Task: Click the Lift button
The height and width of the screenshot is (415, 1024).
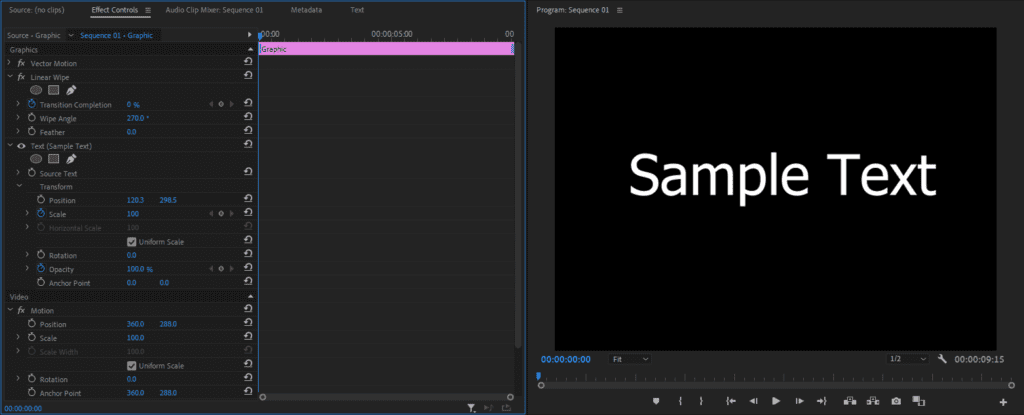Action: pos(850,401)
